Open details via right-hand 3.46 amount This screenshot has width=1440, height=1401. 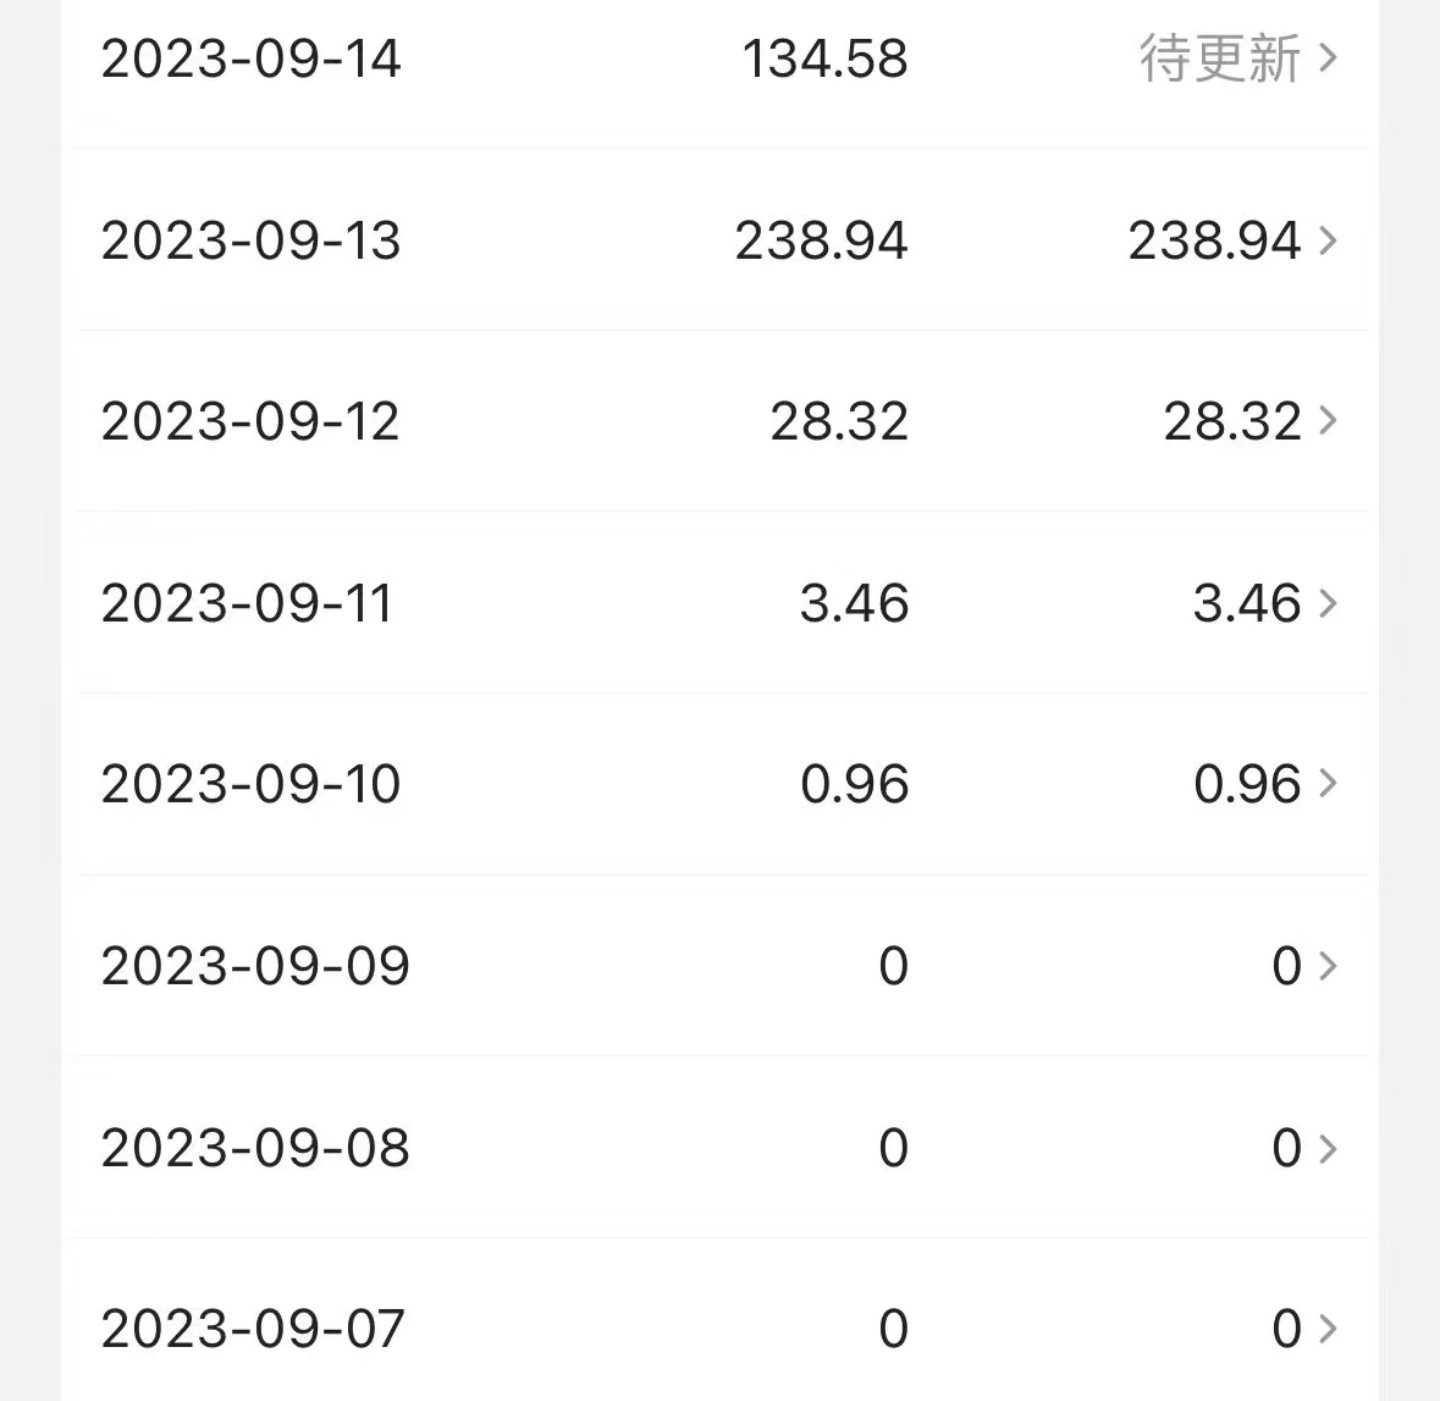[1246, 603]
